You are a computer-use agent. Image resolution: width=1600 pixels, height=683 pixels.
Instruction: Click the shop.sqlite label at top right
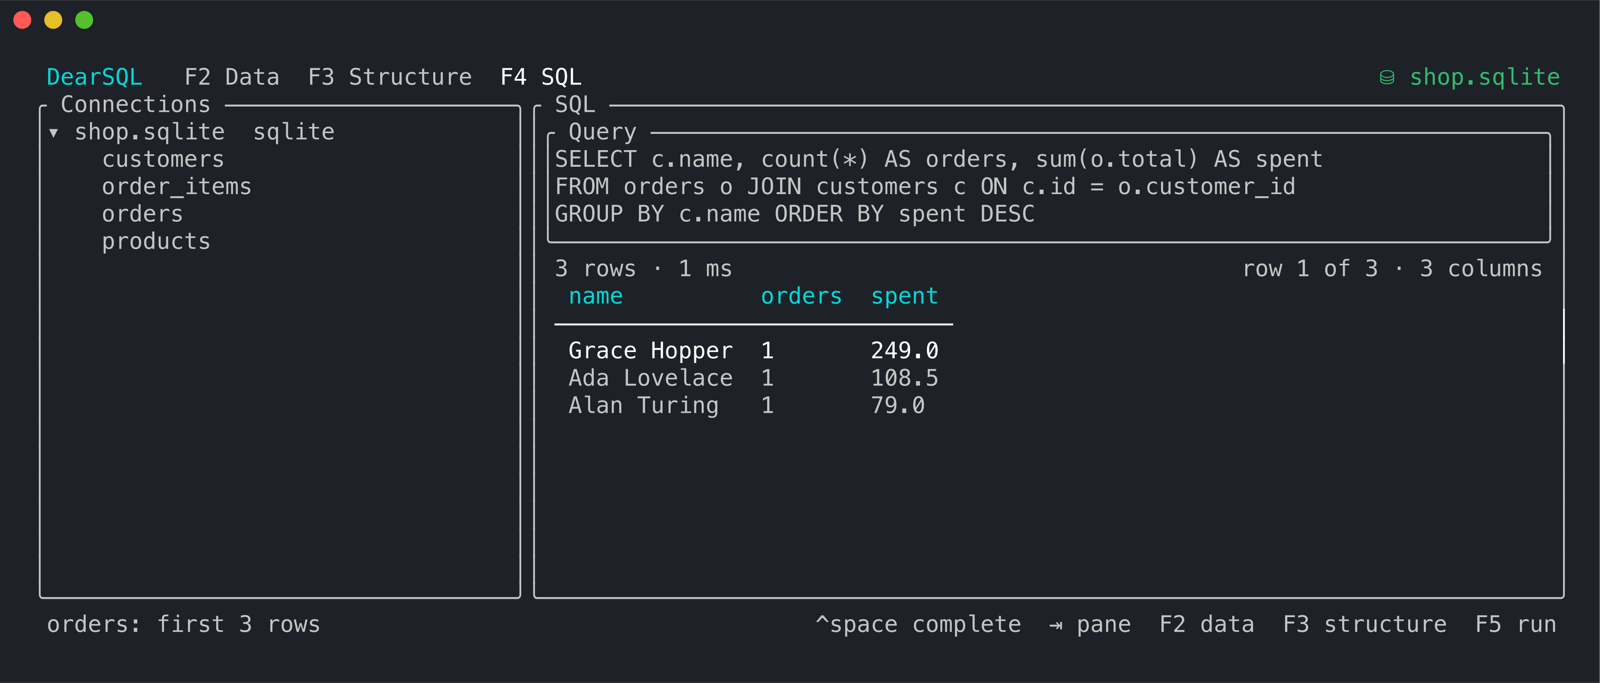tap(1485, 77)
